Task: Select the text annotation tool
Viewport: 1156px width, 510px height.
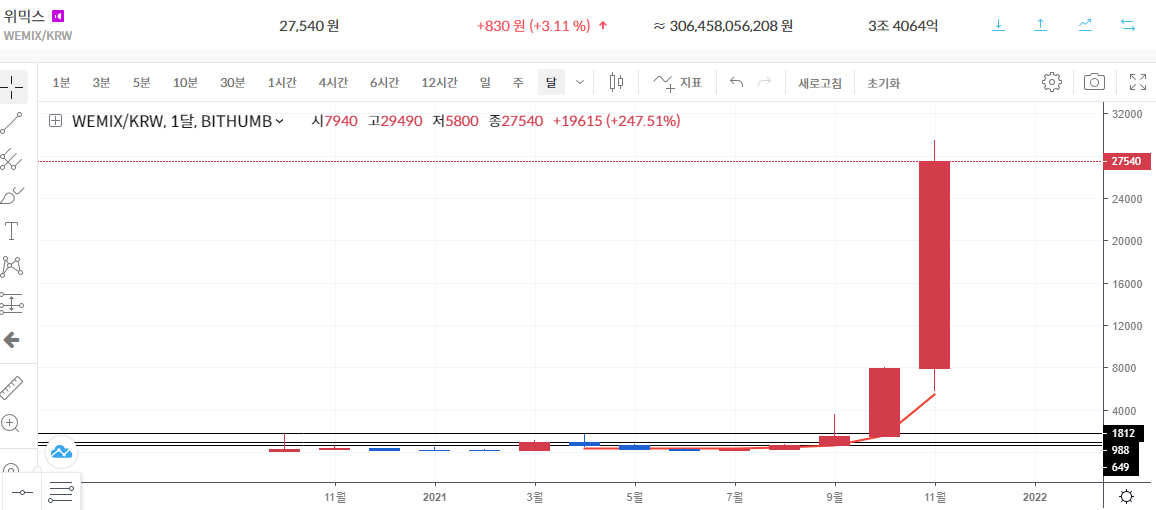Action: [12, 231]
